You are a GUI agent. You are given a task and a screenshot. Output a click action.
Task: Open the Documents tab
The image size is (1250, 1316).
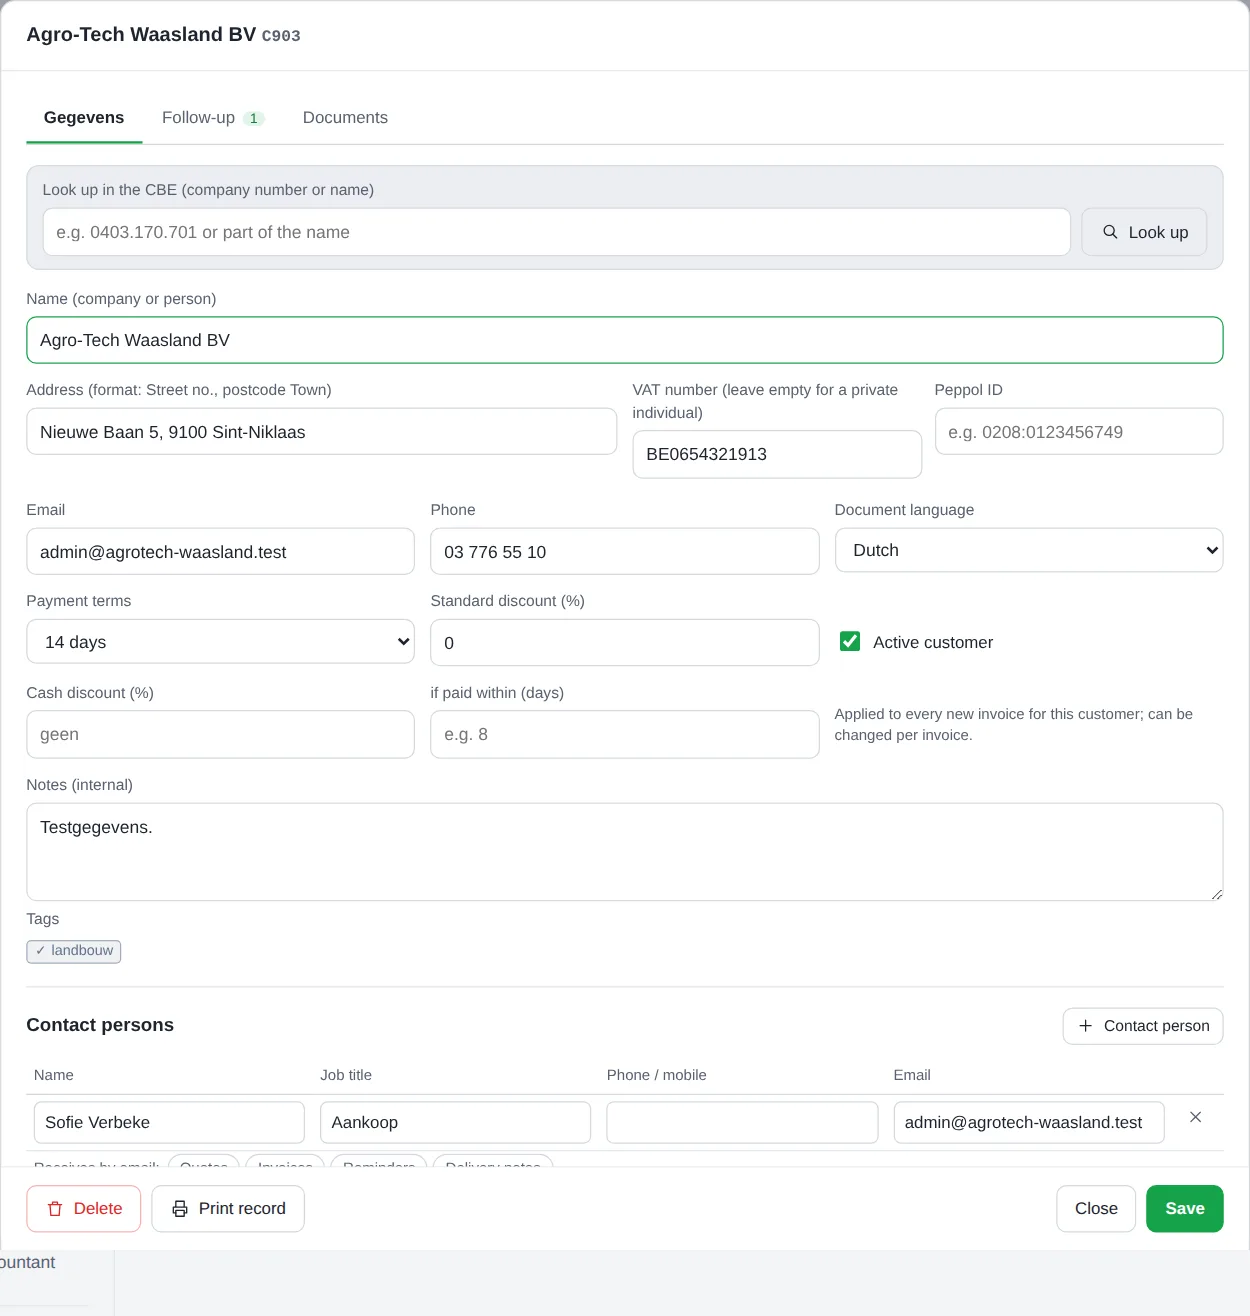coord(345,117)
